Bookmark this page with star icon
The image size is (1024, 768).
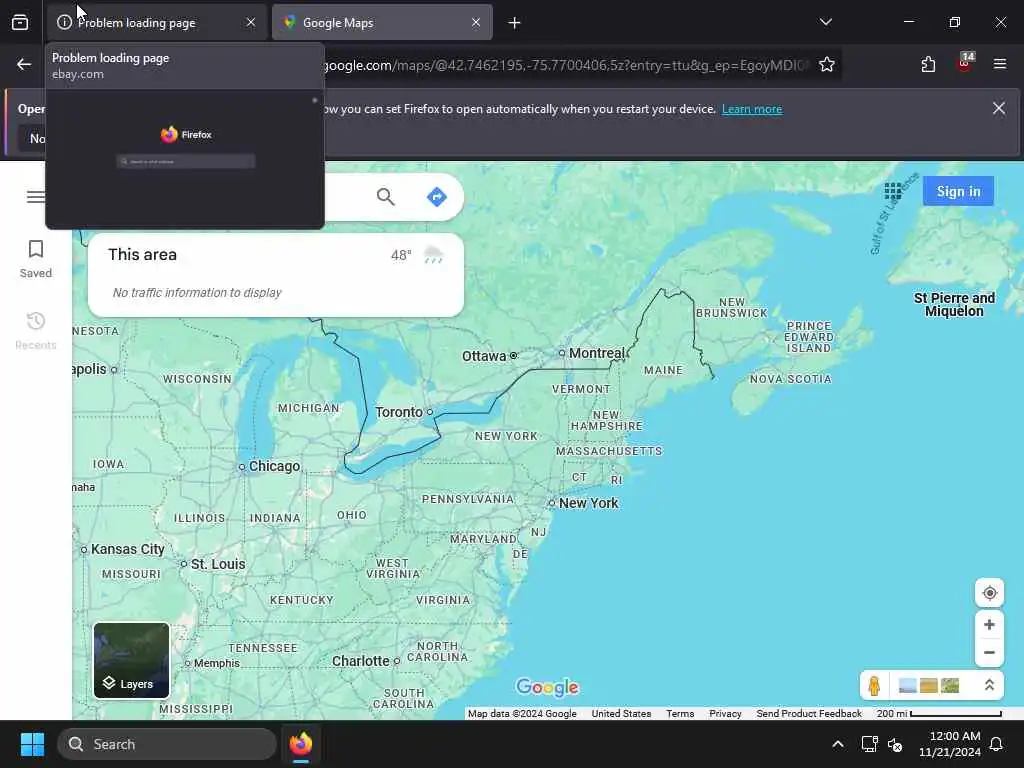click(x=827, y=64)
